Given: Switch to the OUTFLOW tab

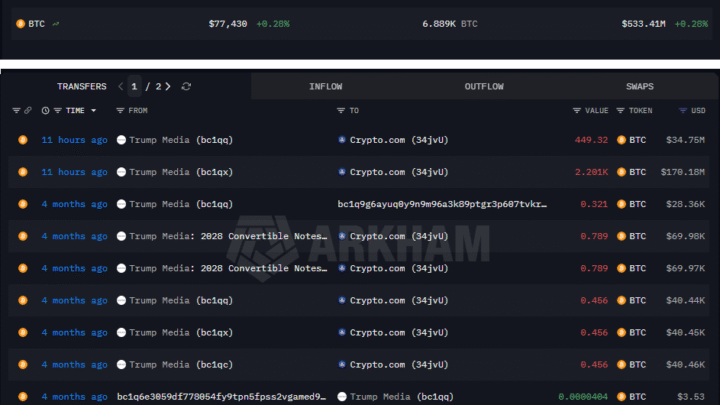Looking at the screenshot, I should [484, 86].
